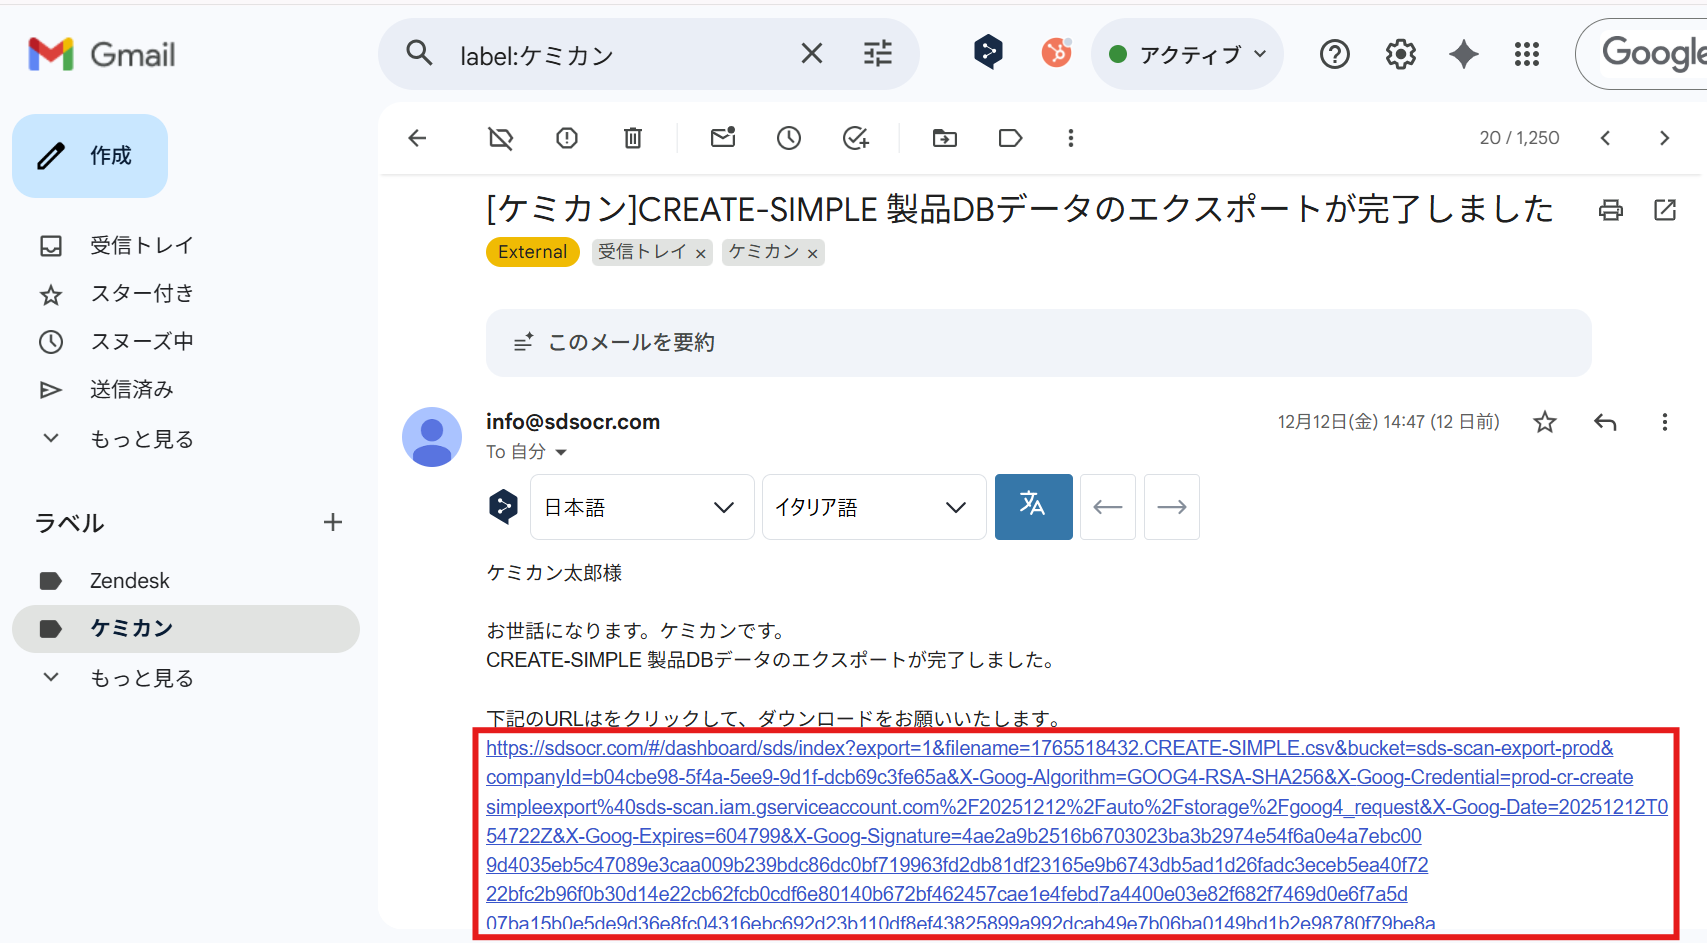The width and height of the screenshot is (1707, 943).
Task: Click the sender avatar icon
Action: 432,437
